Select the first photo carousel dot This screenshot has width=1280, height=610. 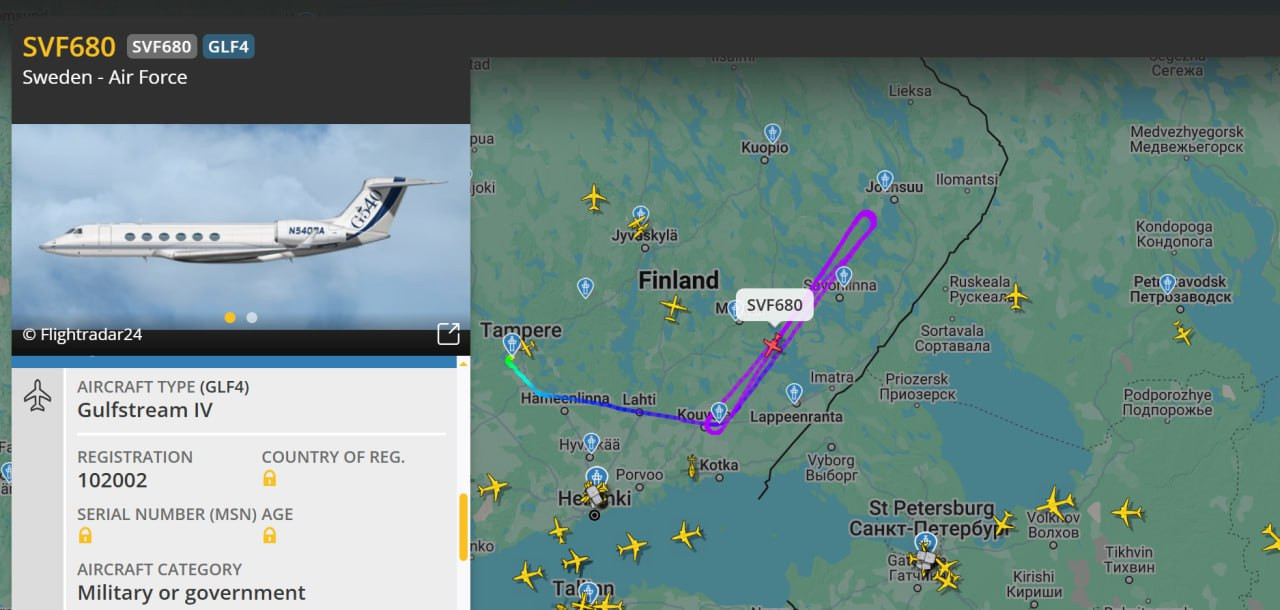point(230,318)
